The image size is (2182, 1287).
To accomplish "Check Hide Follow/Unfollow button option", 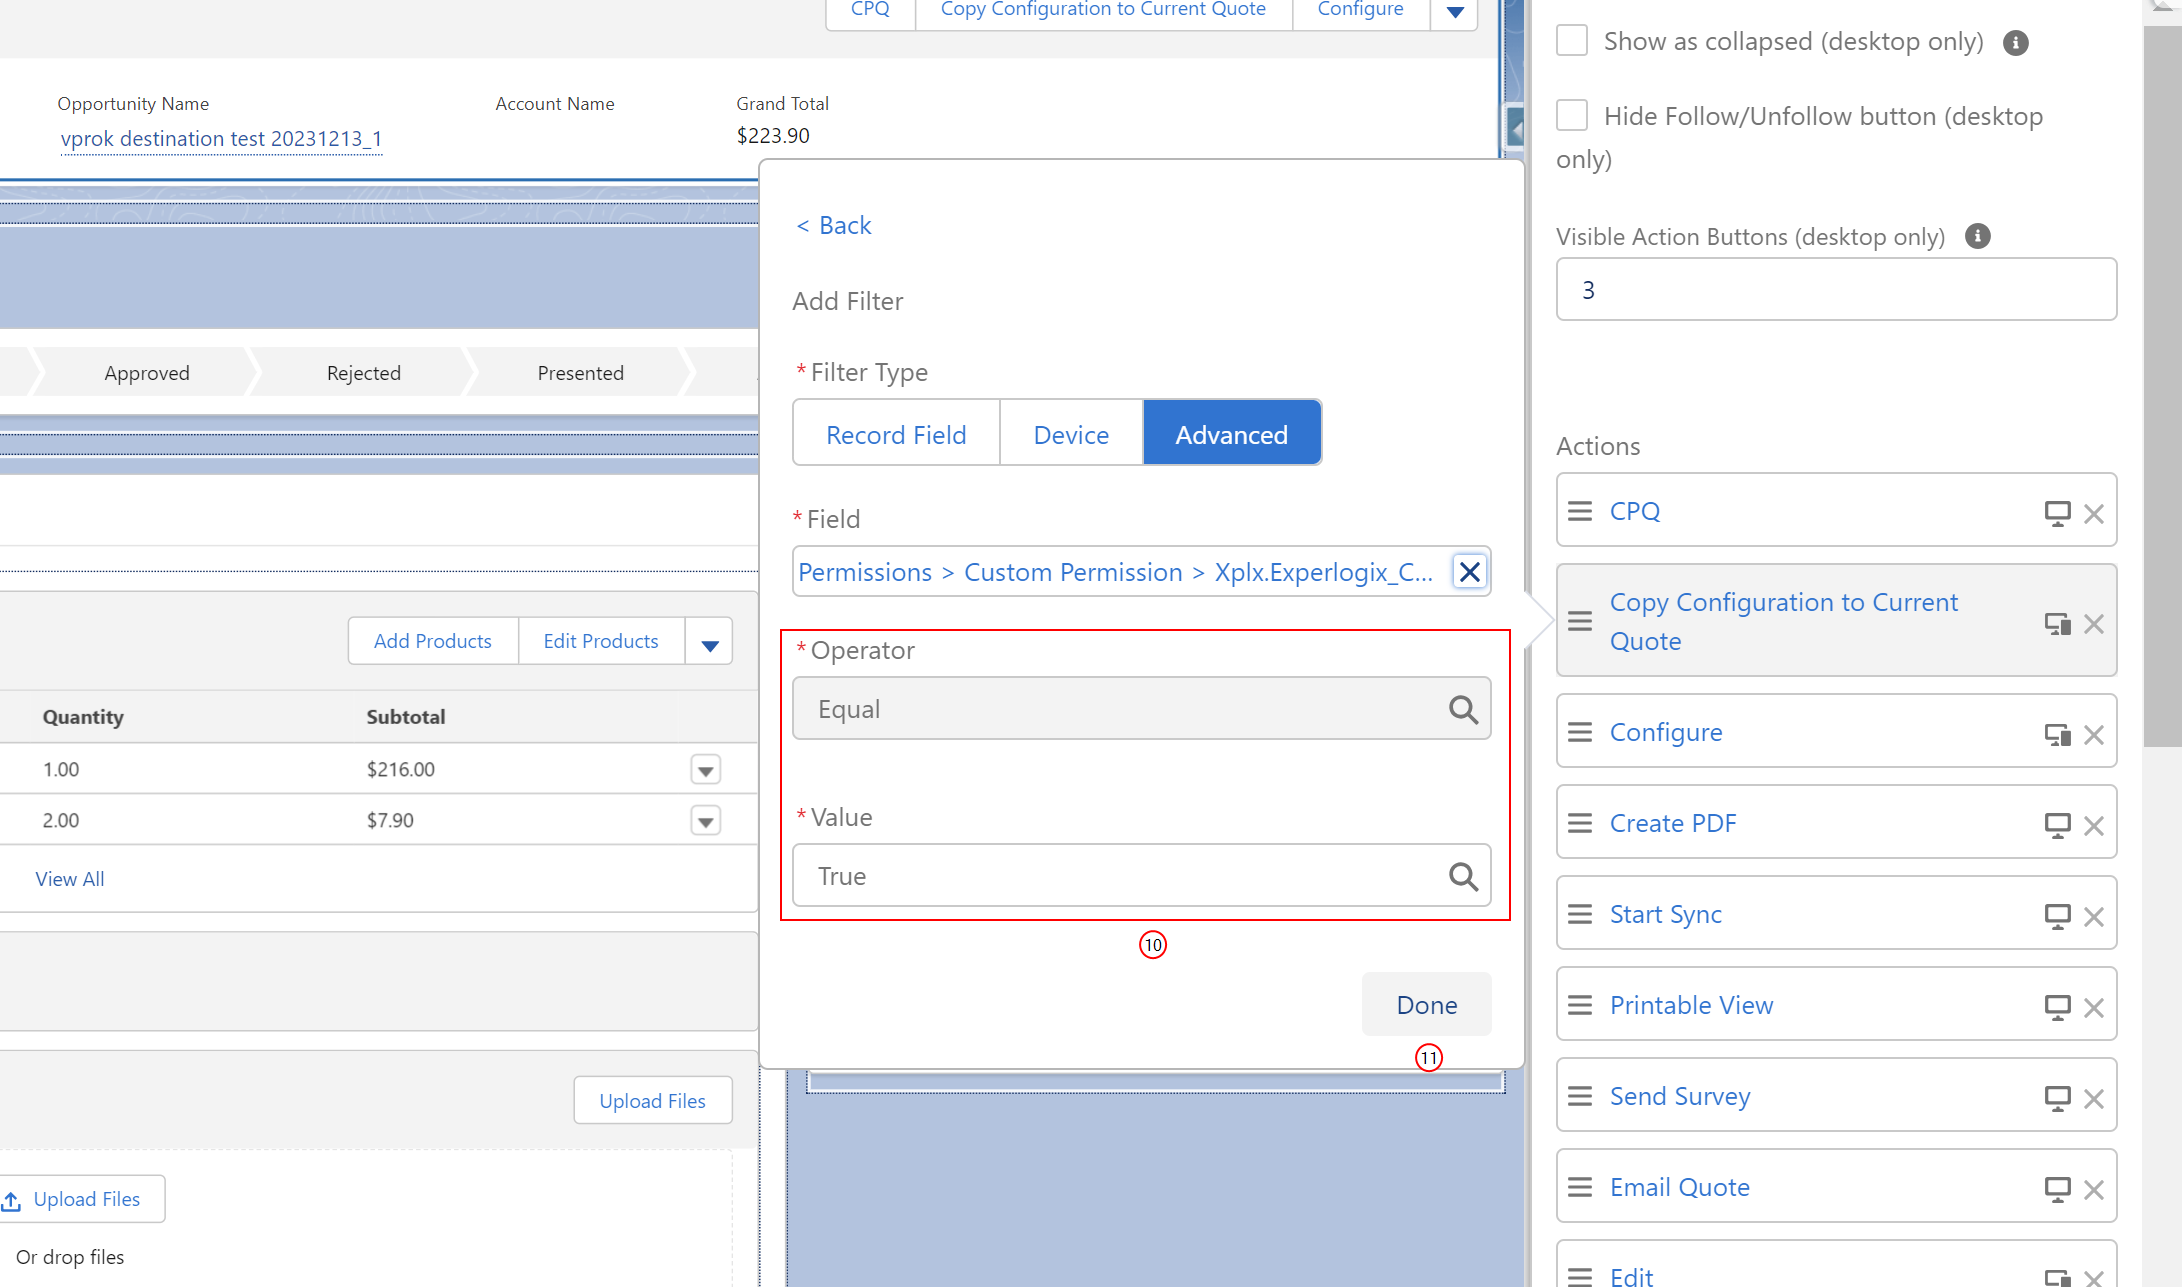I will point(1572,115).
